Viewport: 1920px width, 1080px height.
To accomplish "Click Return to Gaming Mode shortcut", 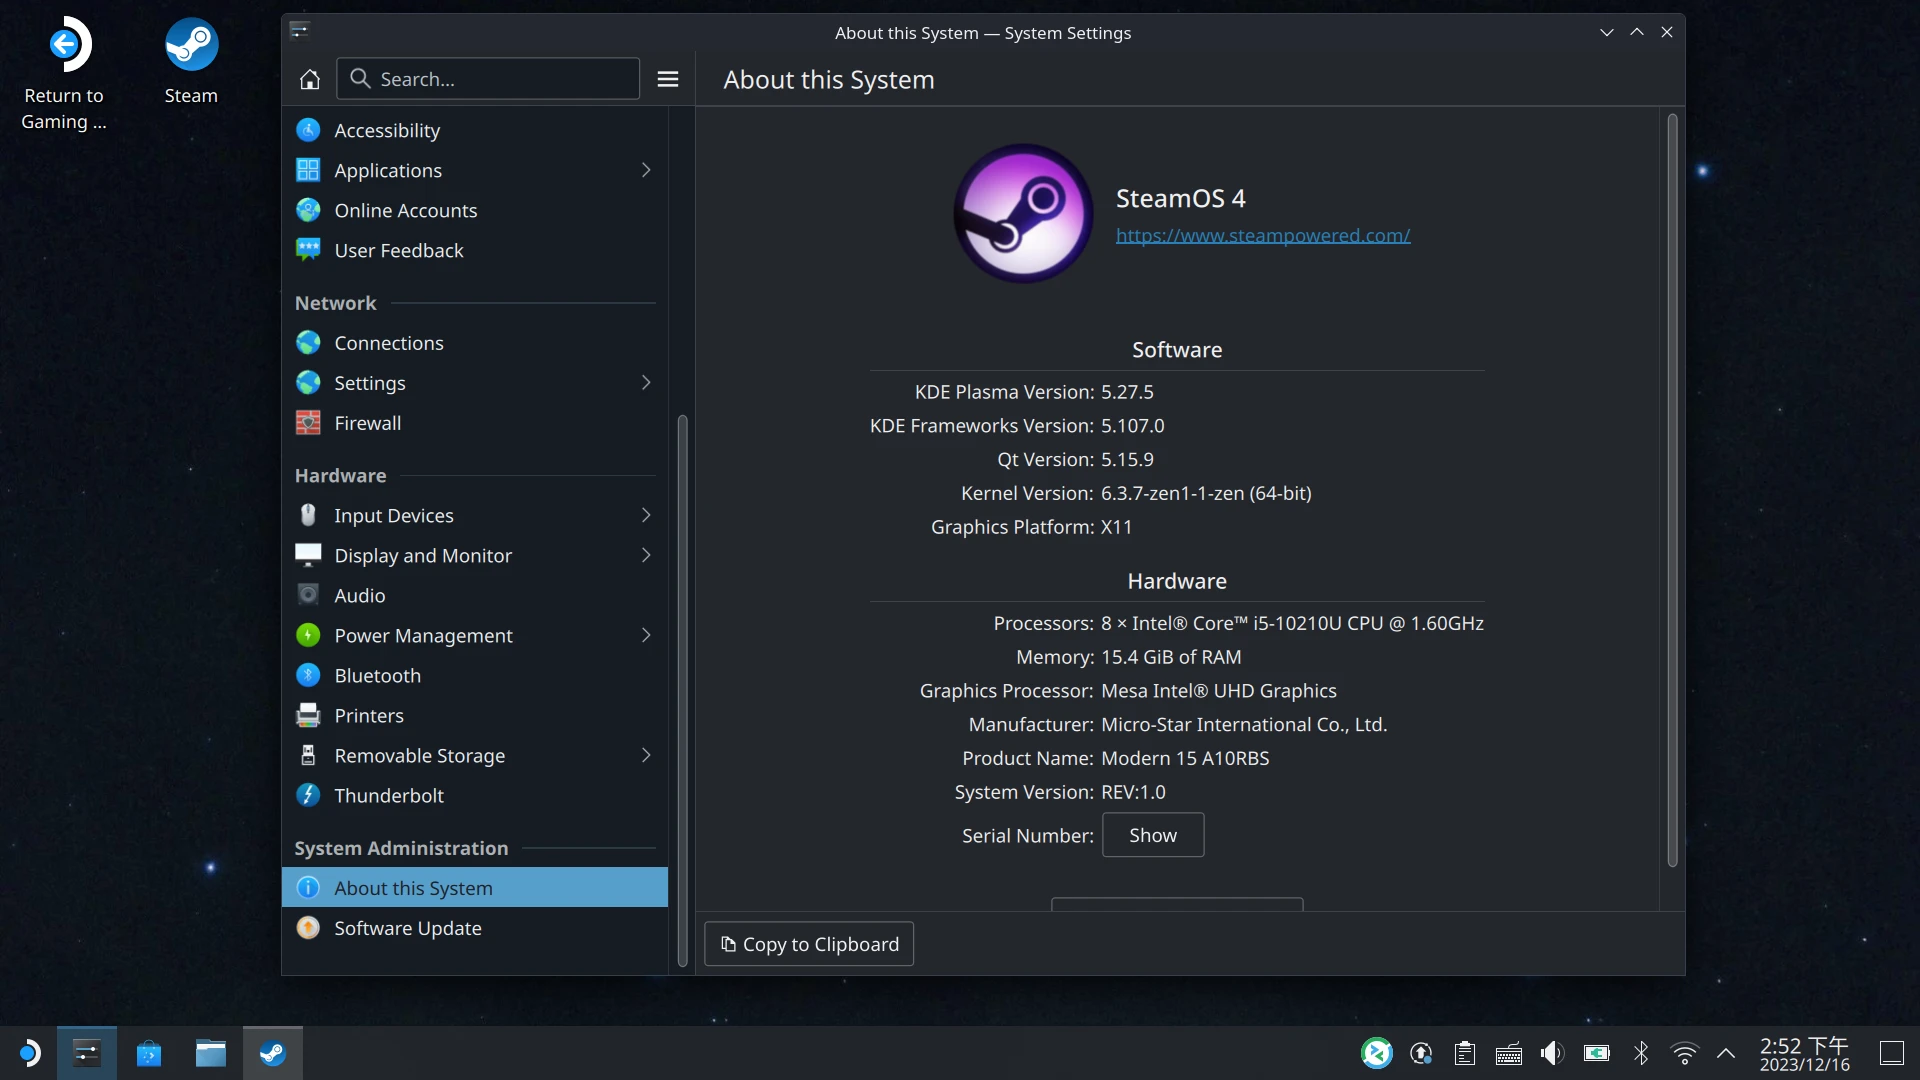I will pyautogui.click(x=64, y=45).
